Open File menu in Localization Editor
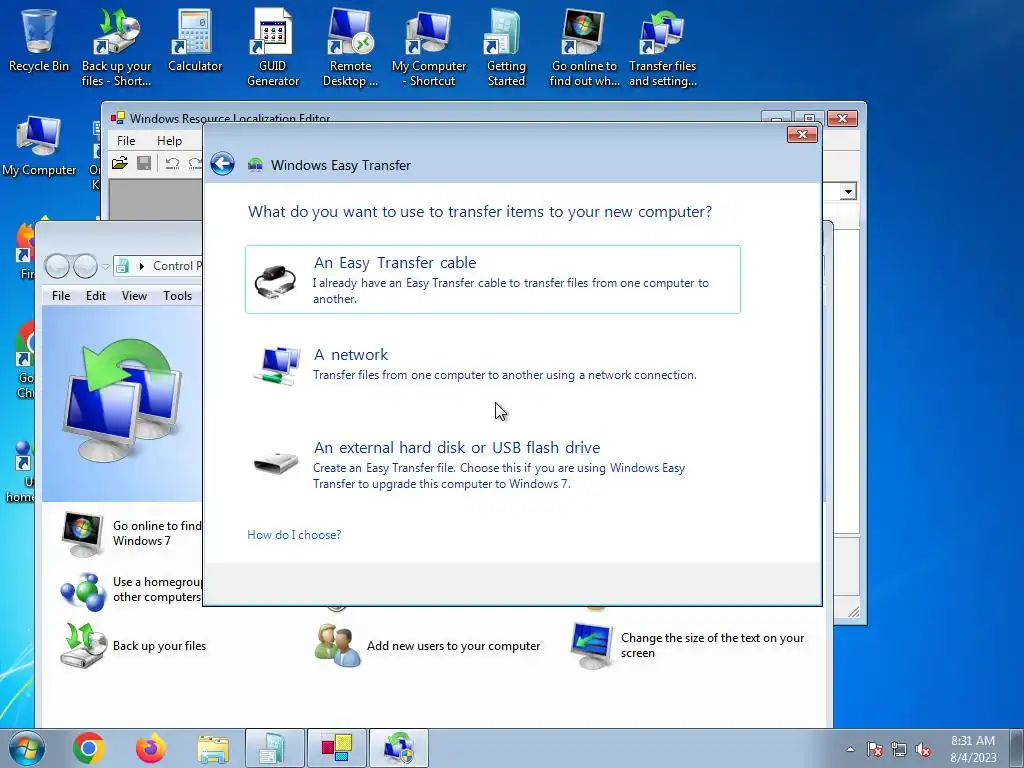The width and height of the screenshot is (1024, 768). 126,140
